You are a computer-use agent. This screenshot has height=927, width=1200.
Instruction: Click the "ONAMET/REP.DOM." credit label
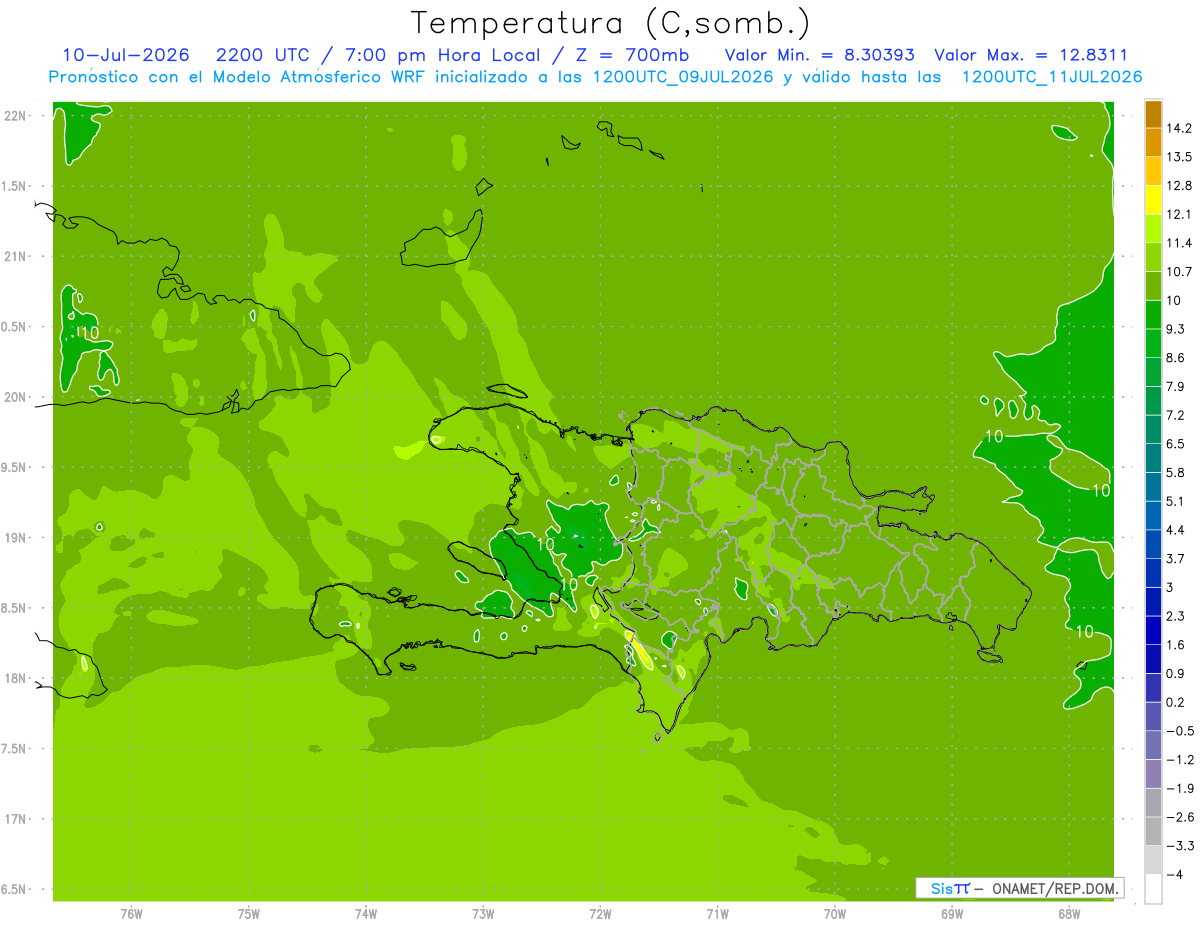pos(1056,888)
